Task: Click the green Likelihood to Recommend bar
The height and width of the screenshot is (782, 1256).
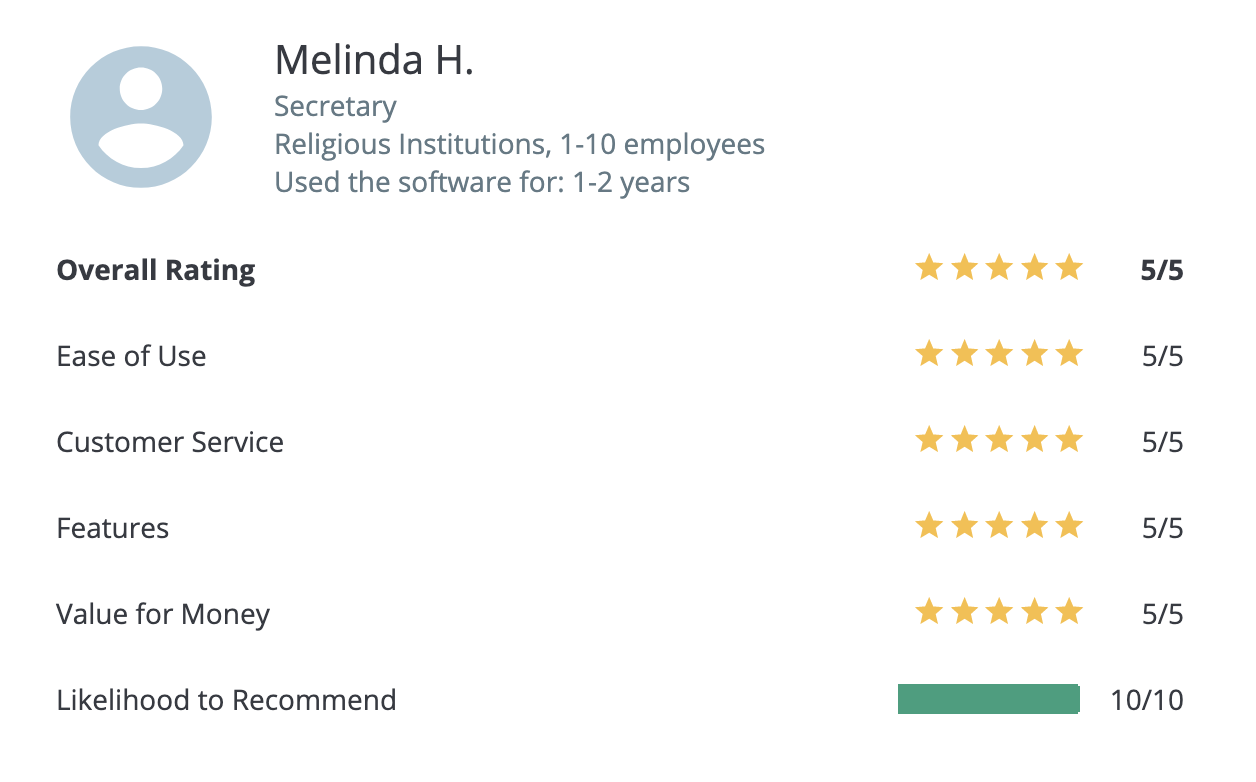Action: 989,699
